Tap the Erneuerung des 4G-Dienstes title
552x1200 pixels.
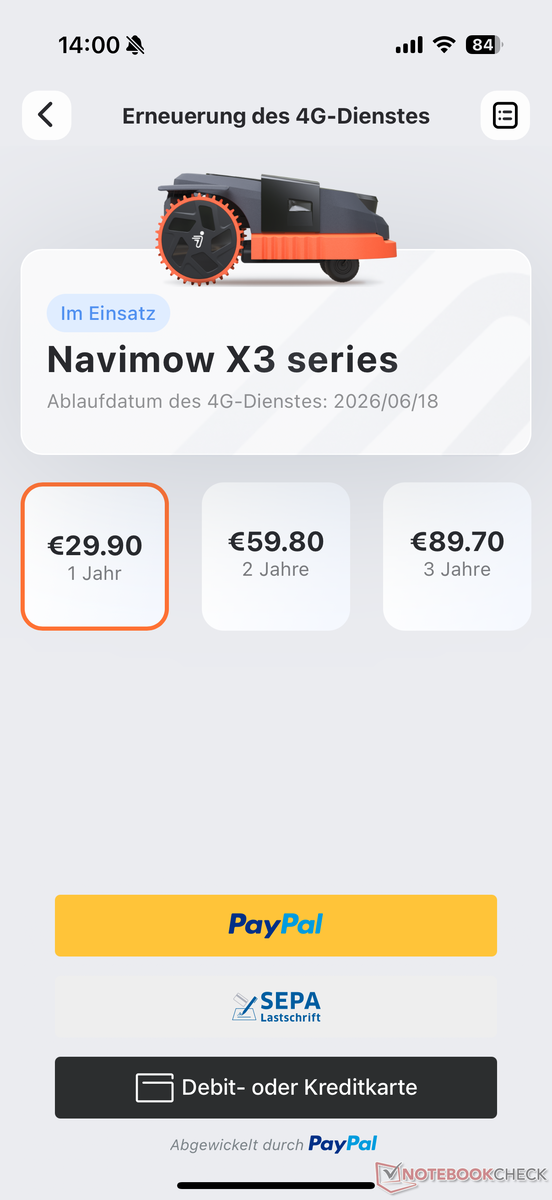[276, 116]
